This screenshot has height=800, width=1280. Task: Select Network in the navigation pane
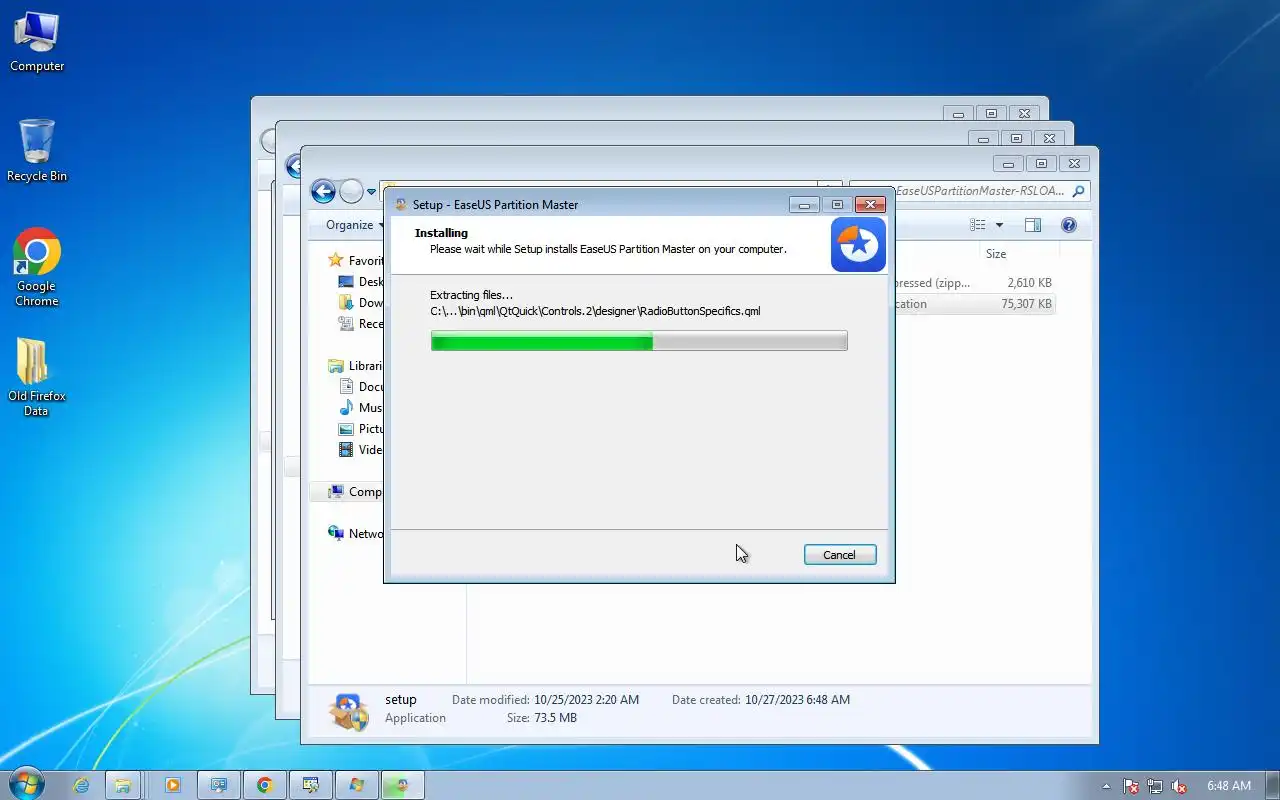[x=357, y=534]
